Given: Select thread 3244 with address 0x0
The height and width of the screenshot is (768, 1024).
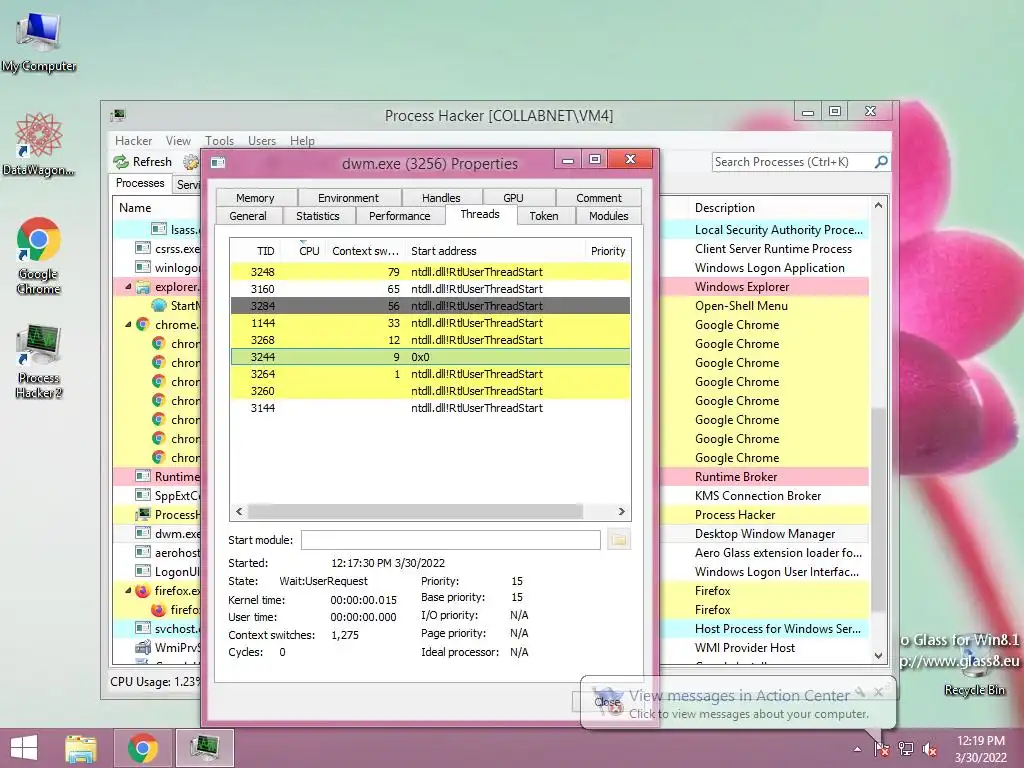Looking at the screenshot, I should click(430, 357).
